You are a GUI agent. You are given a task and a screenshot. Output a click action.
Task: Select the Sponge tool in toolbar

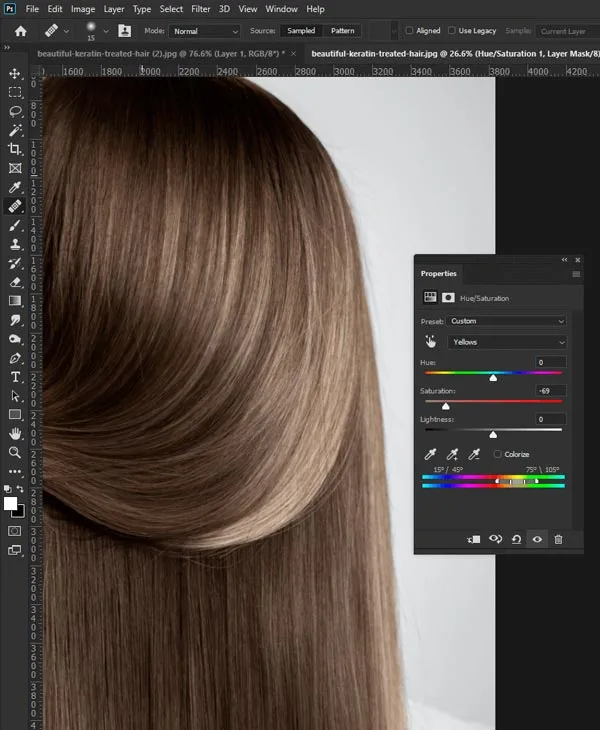[x=15, y=339]
